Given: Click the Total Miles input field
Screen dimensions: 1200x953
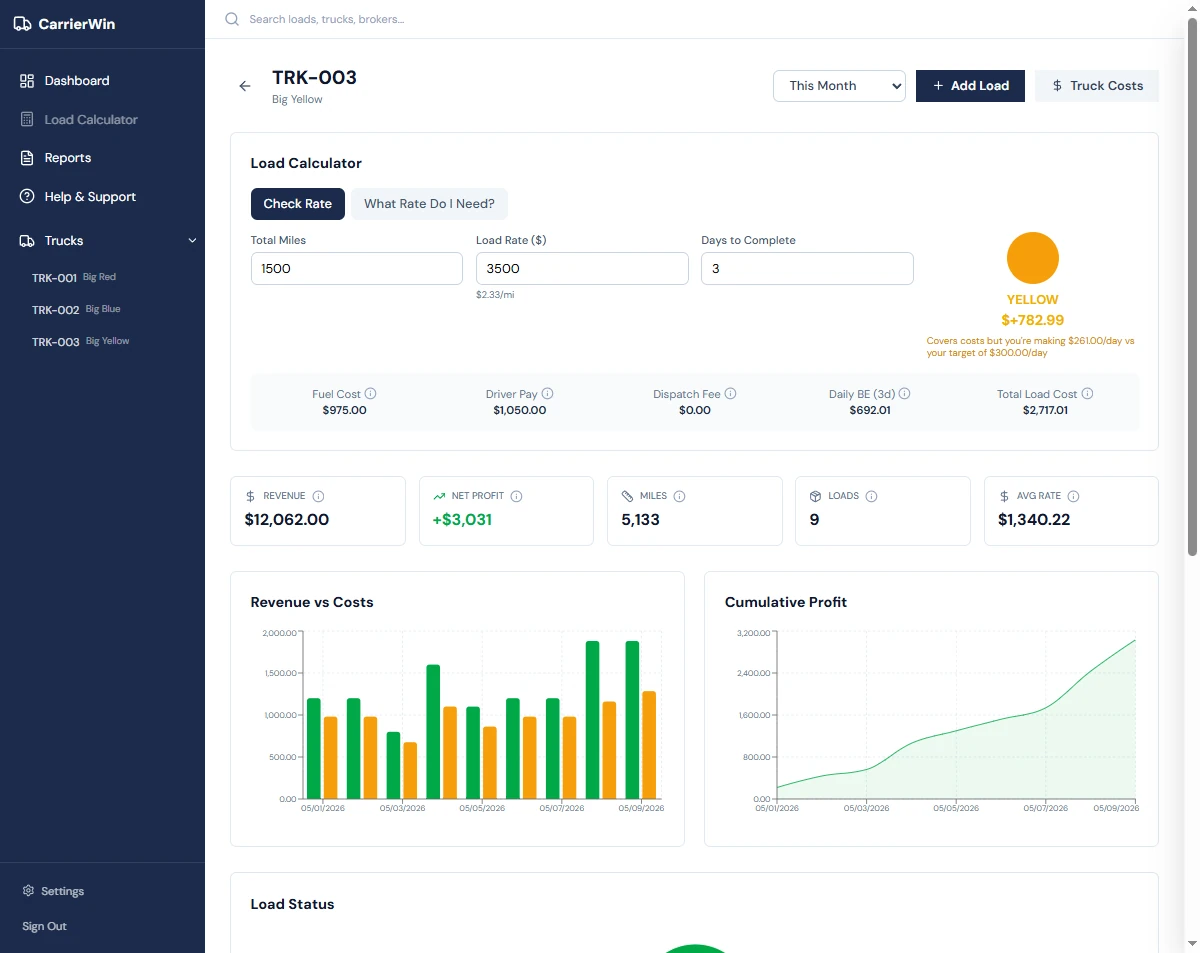Looking at the screenshot, I should tap(357, 268).
